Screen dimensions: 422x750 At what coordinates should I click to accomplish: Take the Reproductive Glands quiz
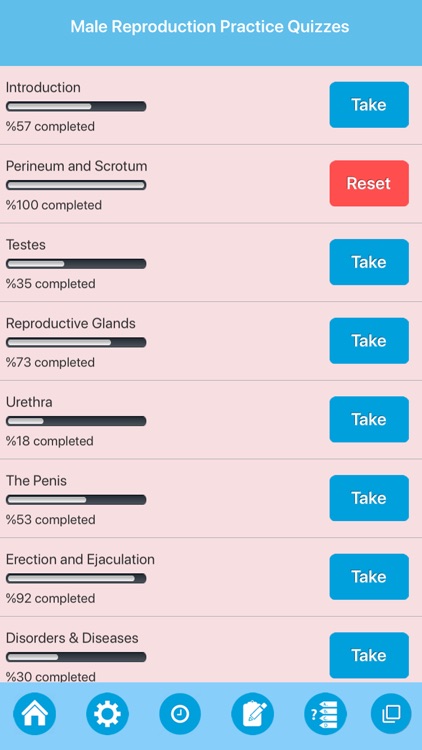(369, 341)
